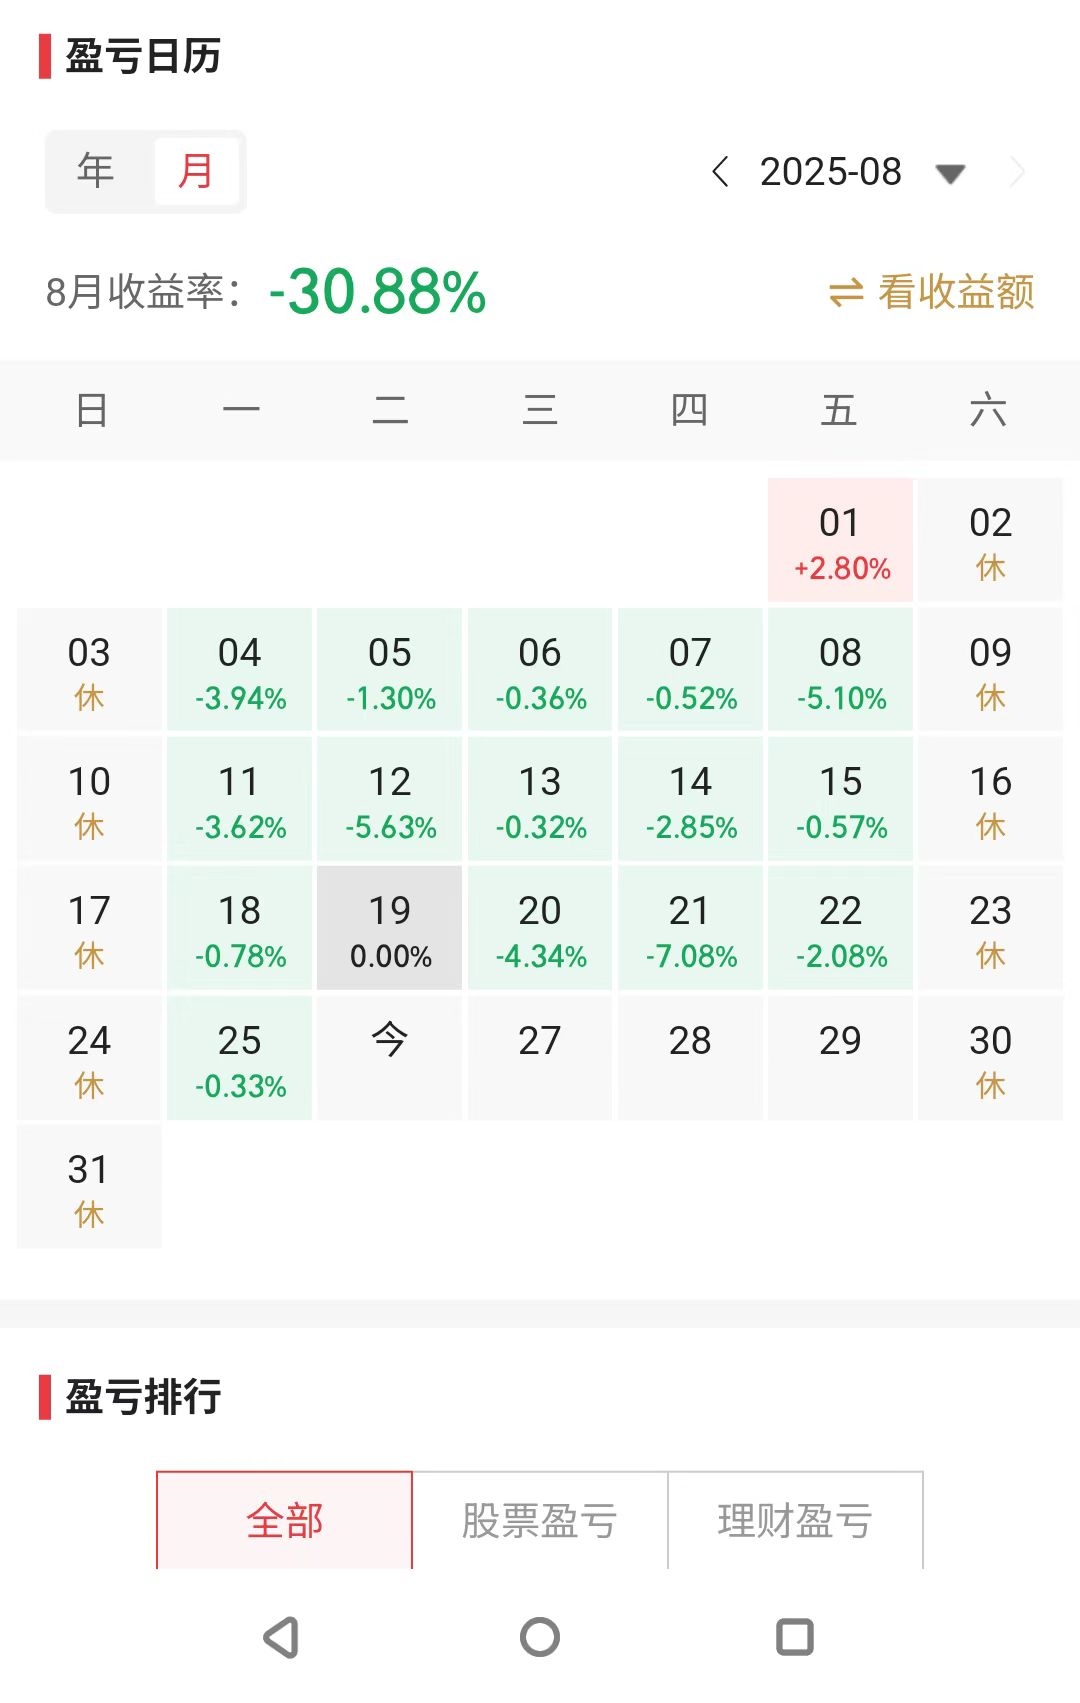1080x1703 pixels.
Task: Open day 01 with +2.80% gain
Action: point(840,541)
